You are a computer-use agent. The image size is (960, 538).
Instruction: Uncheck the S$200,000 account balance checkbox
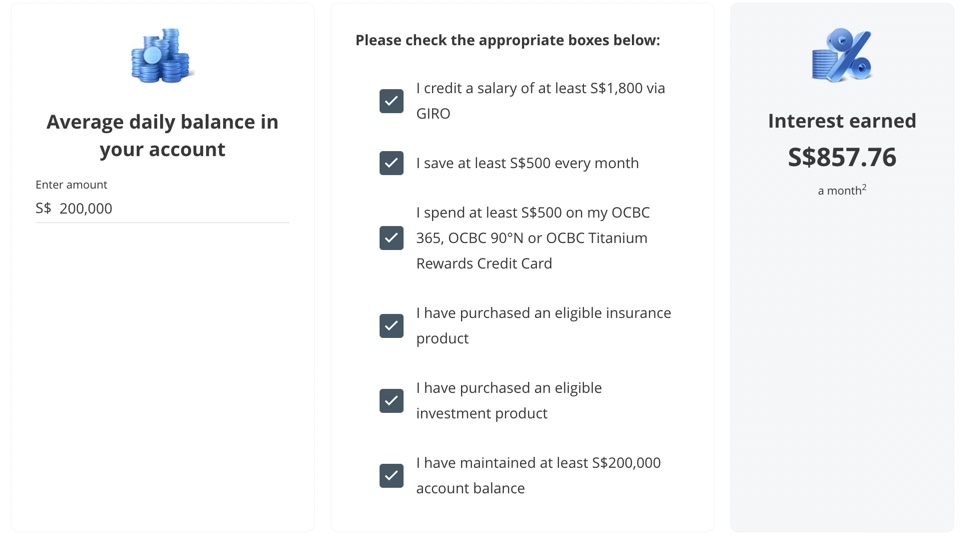(x=391, y=476)
